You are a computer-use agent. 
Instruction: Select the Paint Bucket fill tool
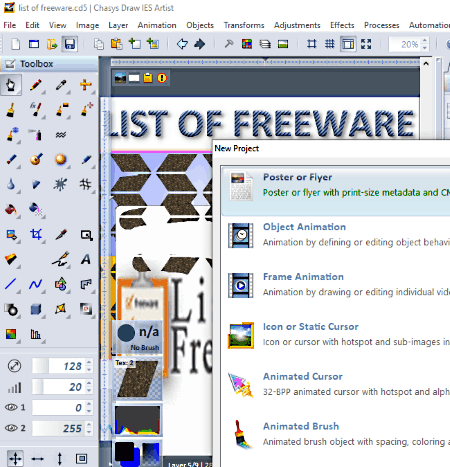(11, 209)
